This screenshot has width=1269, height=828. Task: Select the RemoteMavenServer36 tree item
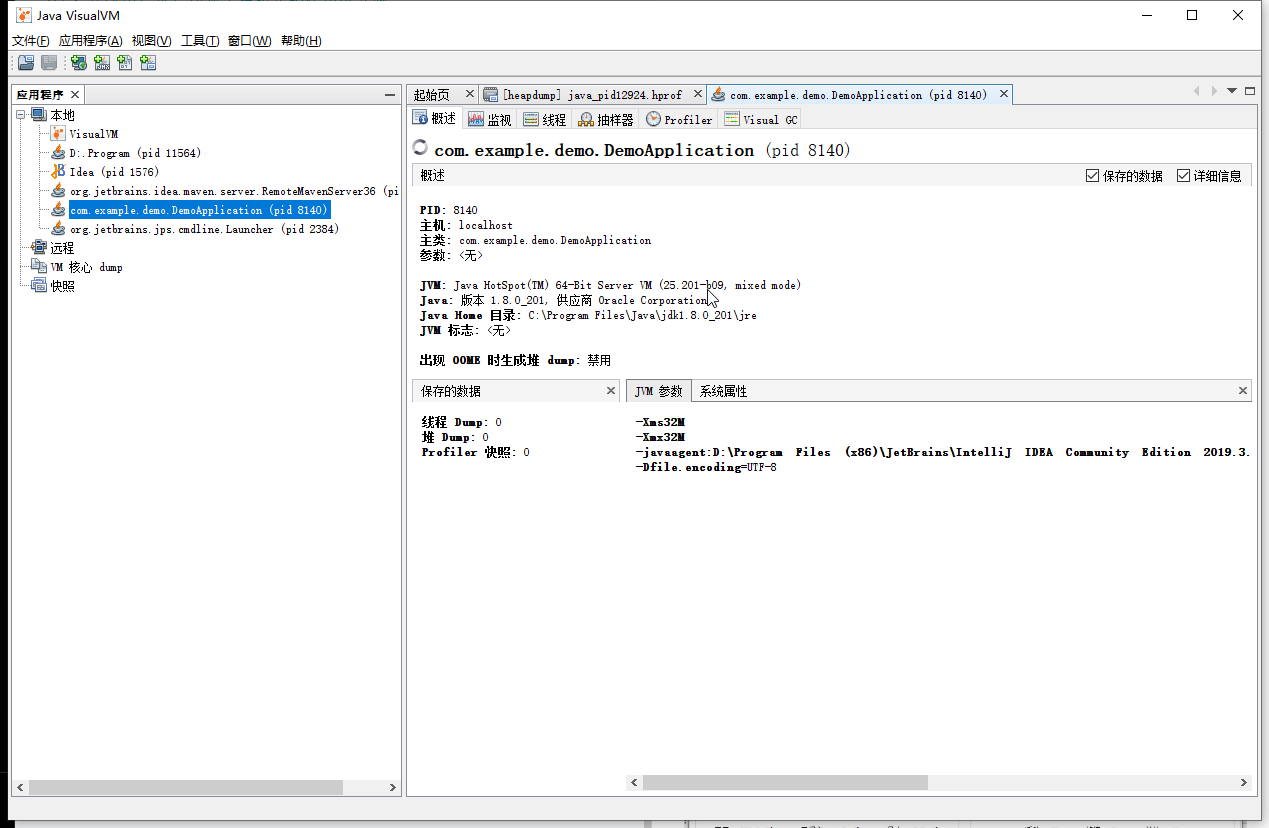click(234, 191)
